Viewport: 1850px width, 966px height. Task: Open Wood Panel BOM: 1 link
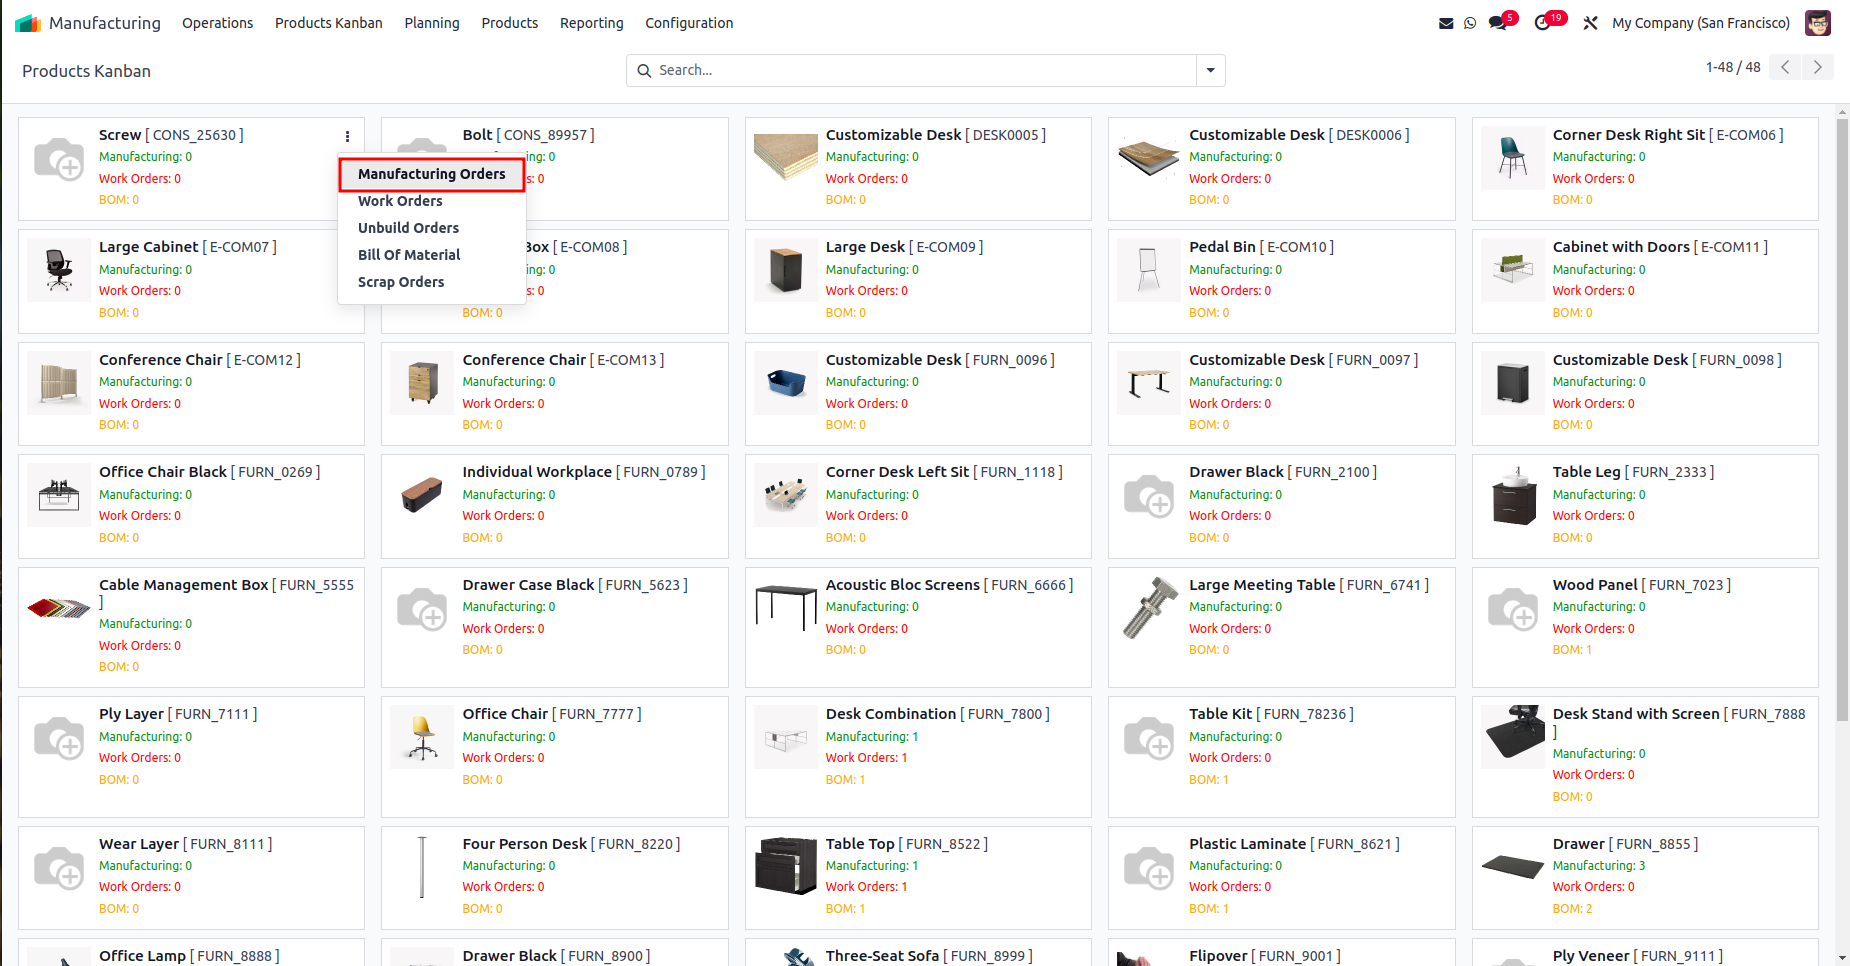1572,650
